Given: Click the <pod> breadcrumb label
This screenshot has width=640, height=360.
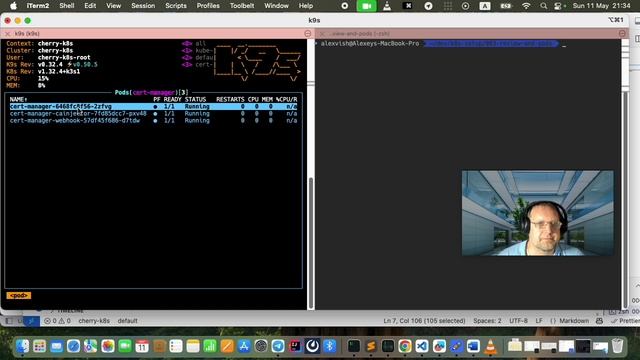Looking at the screenshot, I should tap(18, 295).
